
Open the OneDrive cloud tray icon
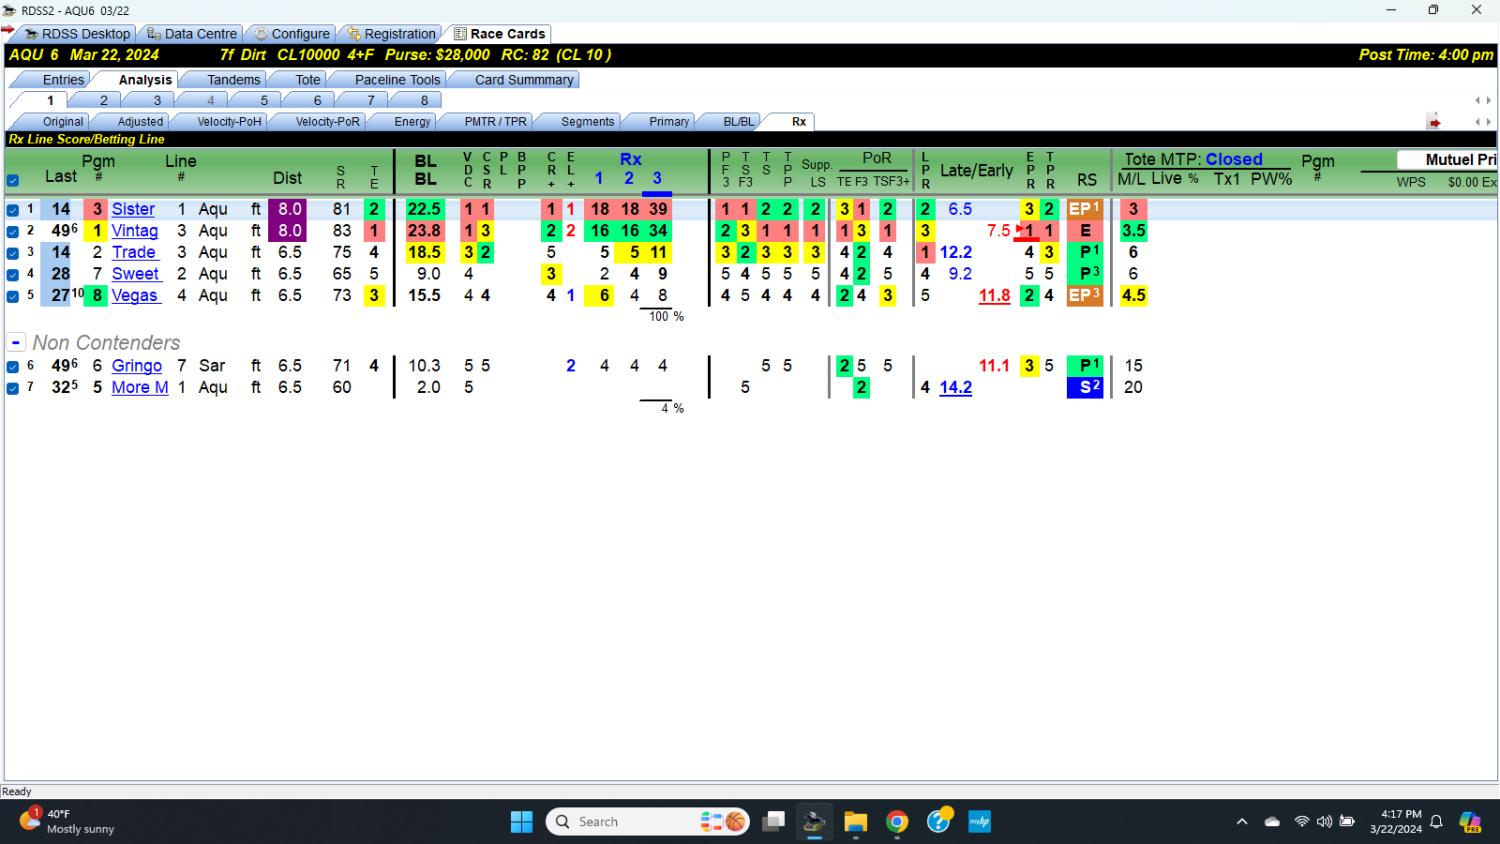tap(1272, 822)
